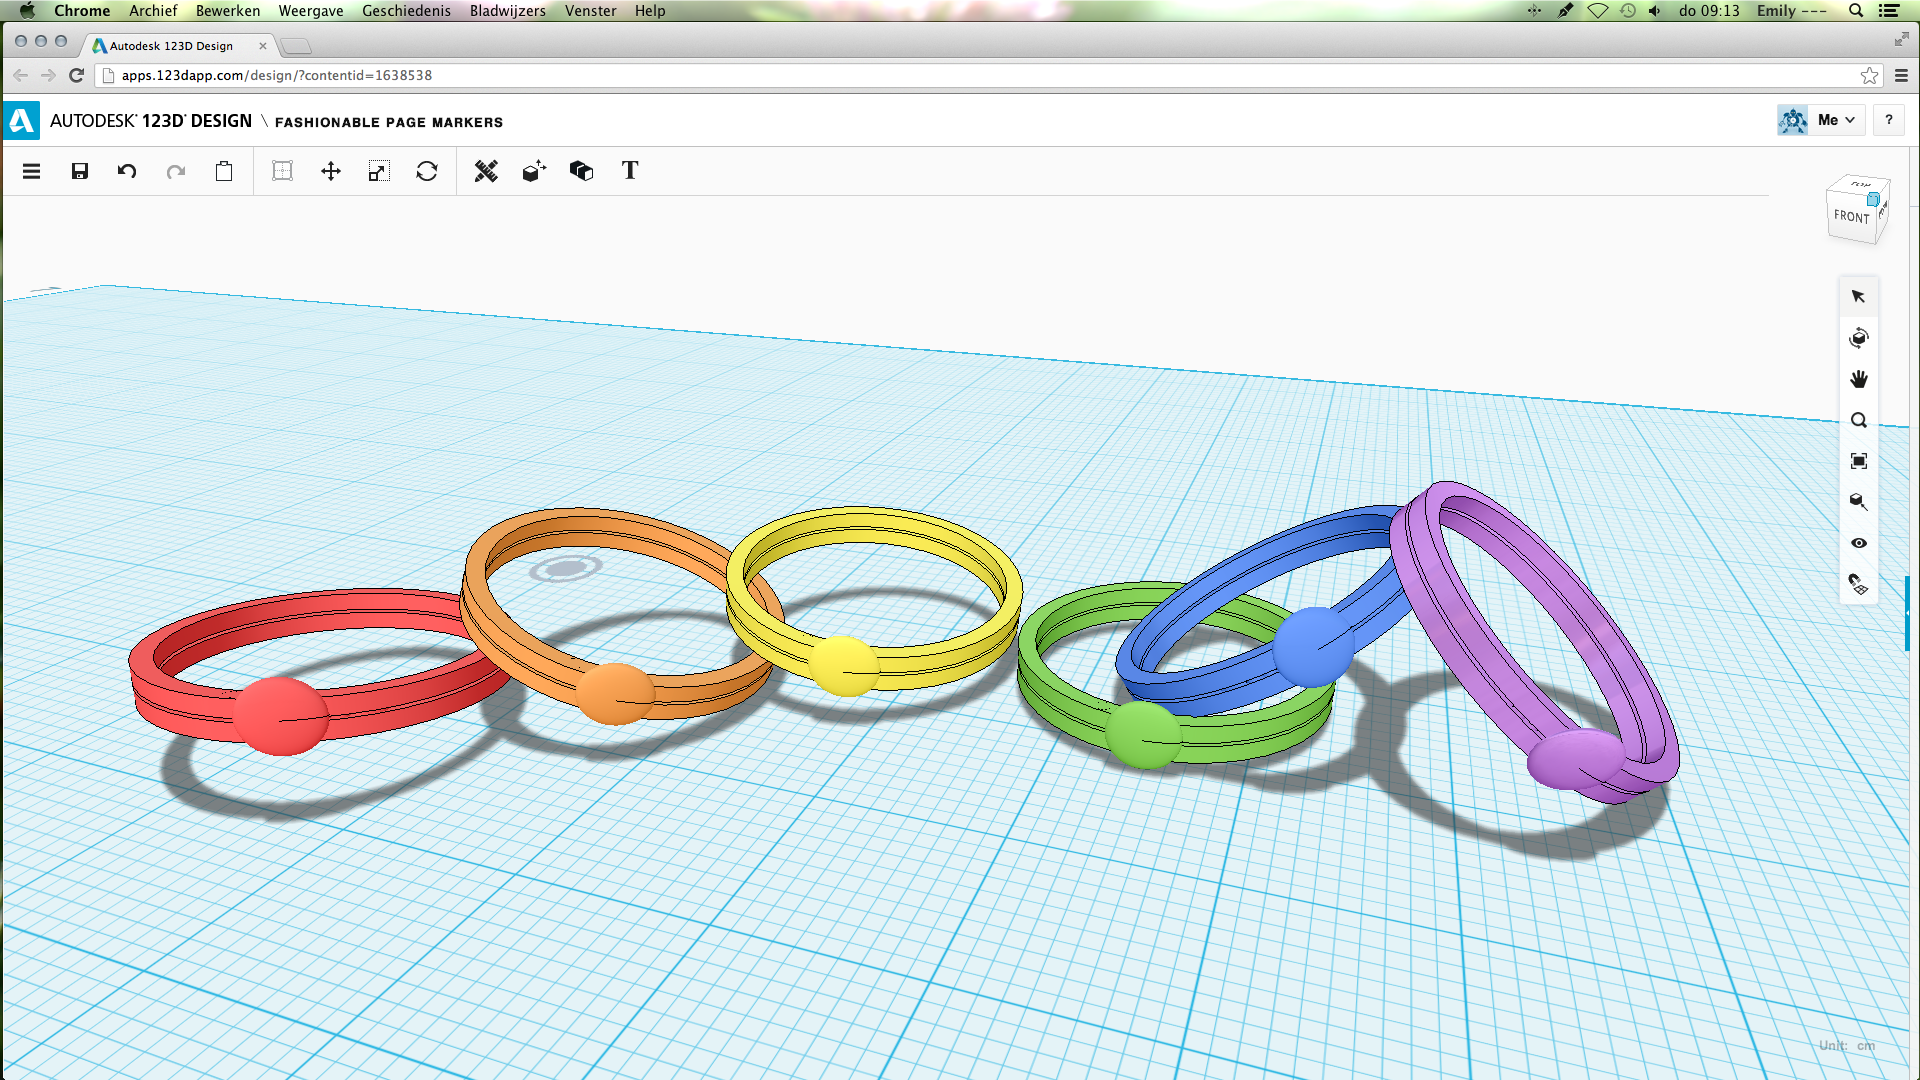Select the orange ring model
This screenshot has height=1080, width=1920.
(x=616, y=692)
